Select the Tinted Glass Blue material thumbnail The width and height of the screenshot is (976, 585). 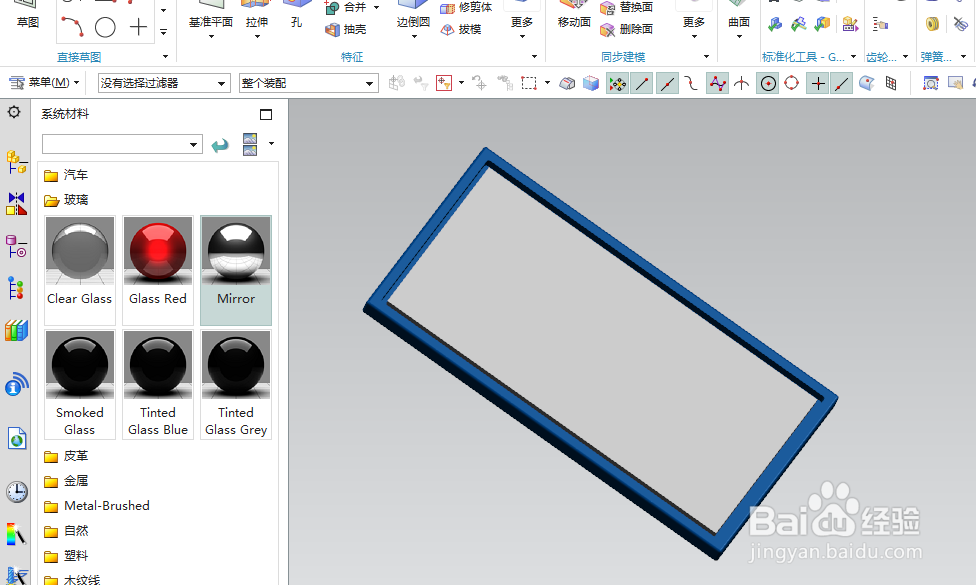click(157, 385)
